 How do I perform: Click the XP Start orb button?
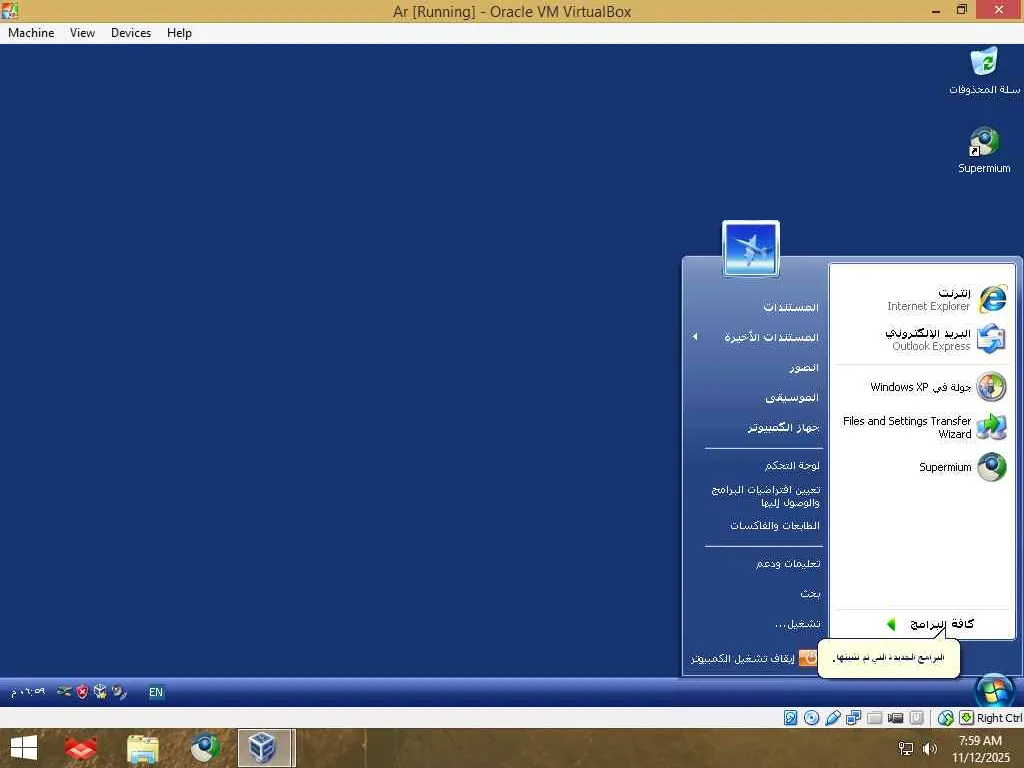(994, 691)
